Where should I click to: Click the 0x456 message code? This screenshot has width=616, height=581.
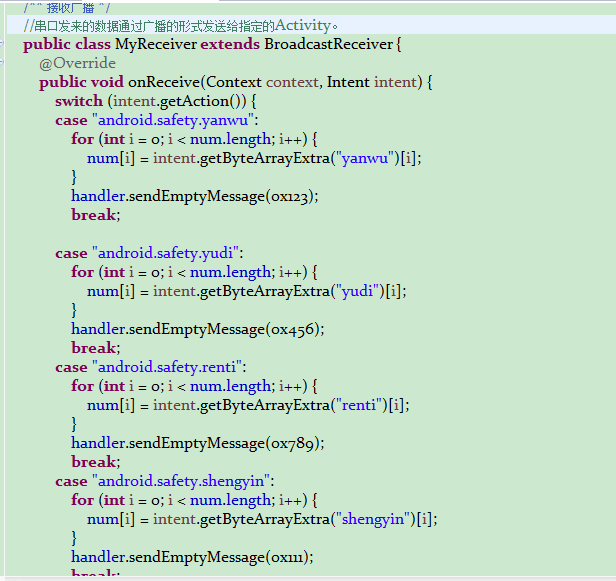[x=294, y=329]
